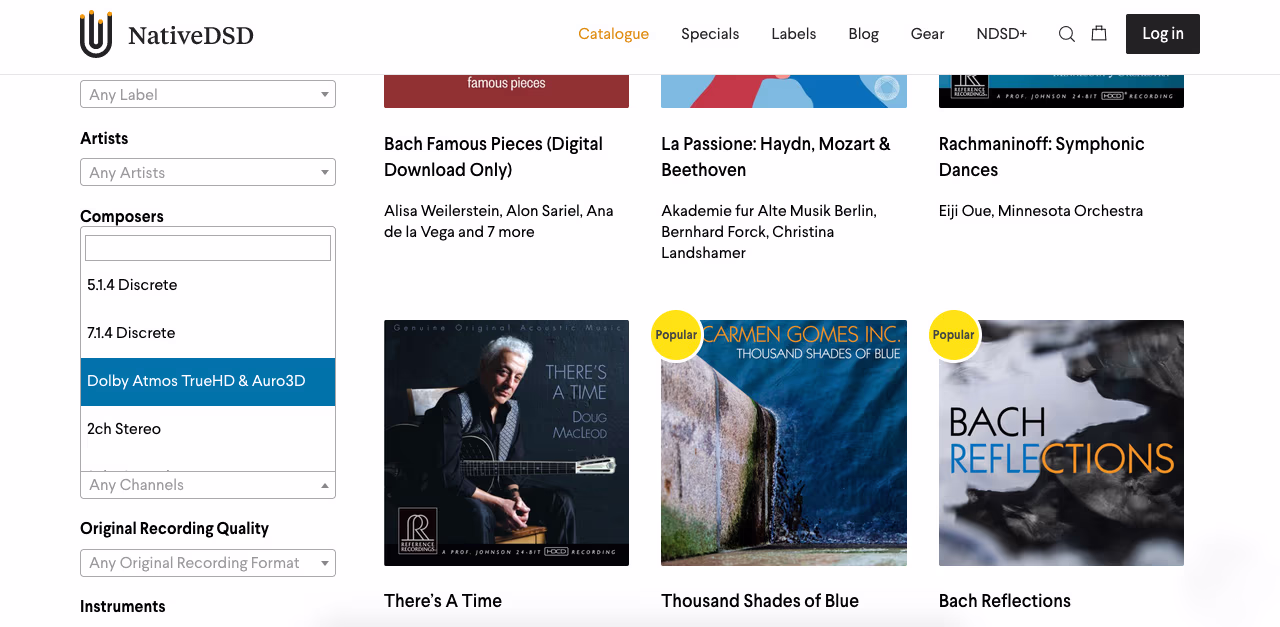Click the Popular badge on Thousand Shades of Blue
This screenshot has width=1280, height=627.
point(676,335)
